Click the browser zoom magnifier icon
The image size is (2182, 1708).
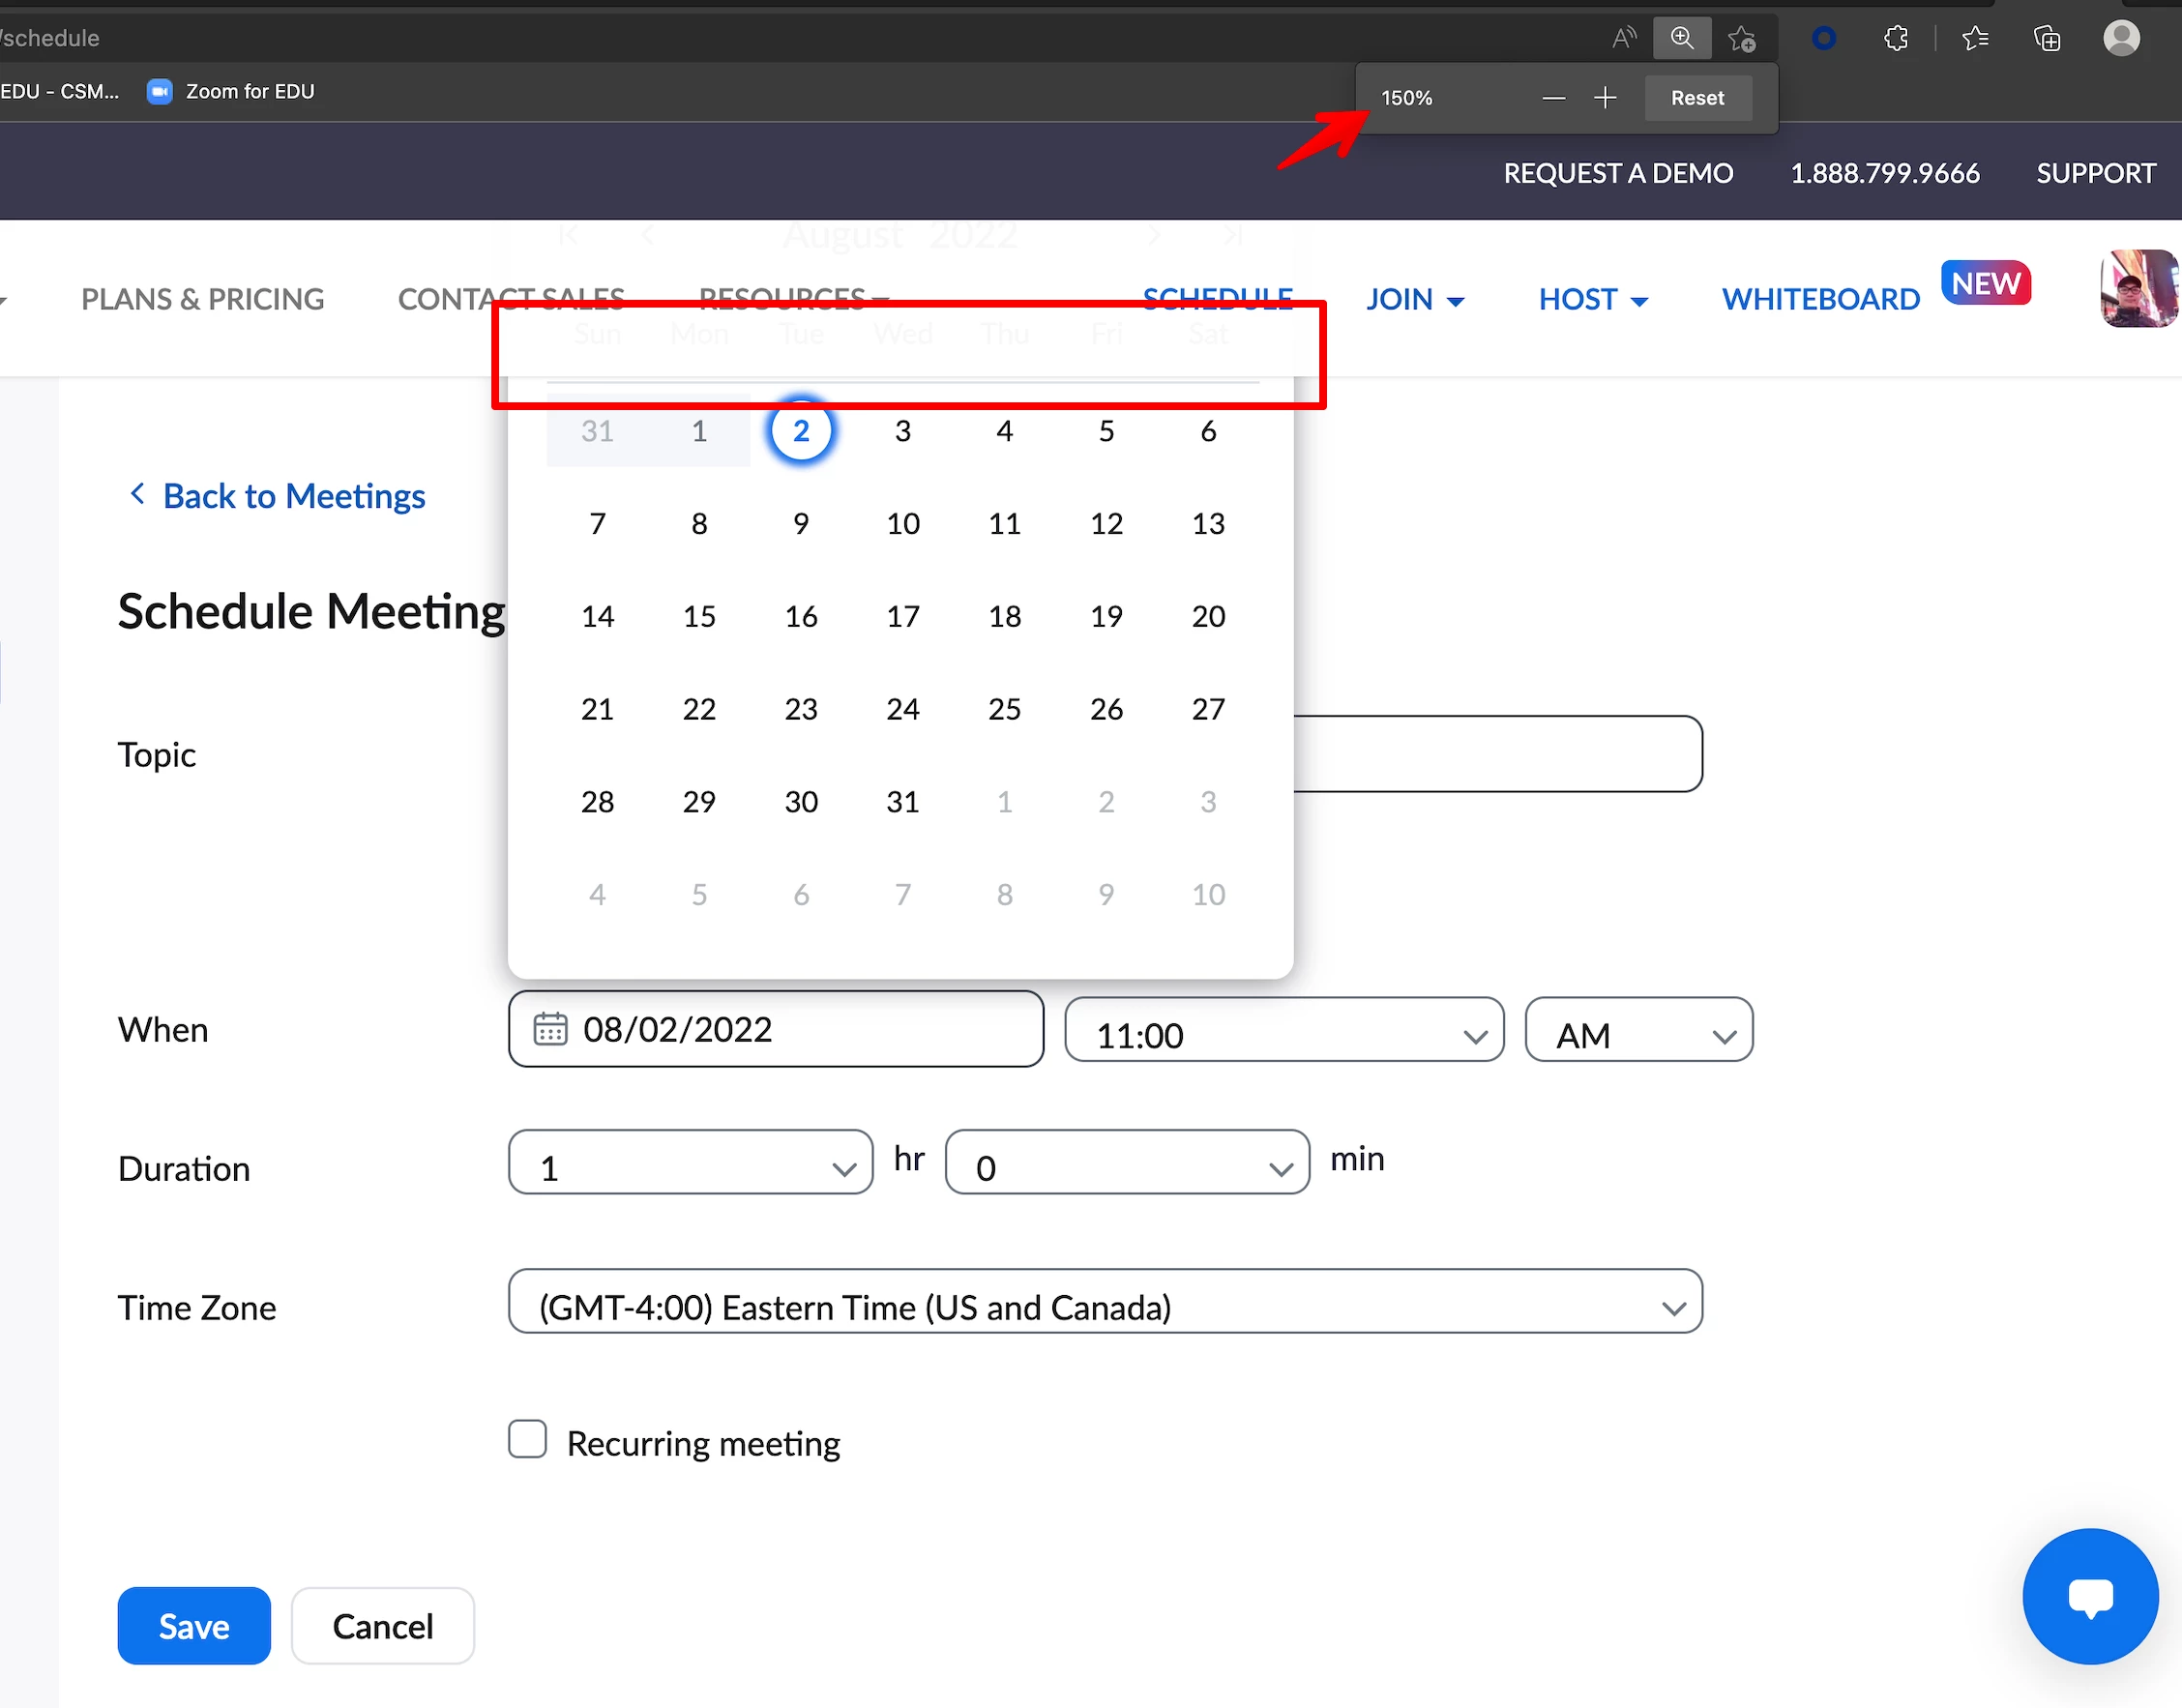(x=1682, y=38)
